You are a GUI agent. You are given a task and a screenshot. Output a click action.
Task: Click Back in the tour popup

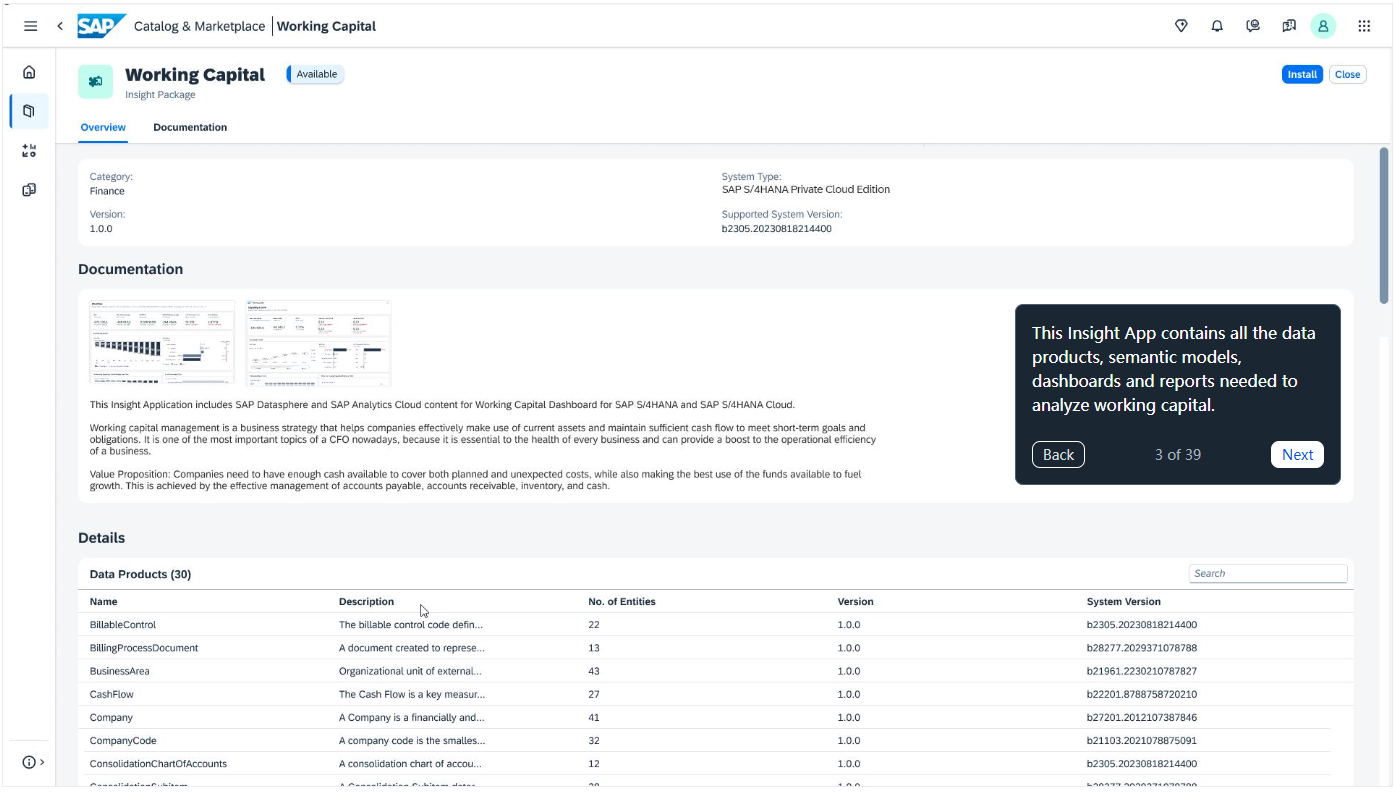click(x=1058, y=454)
